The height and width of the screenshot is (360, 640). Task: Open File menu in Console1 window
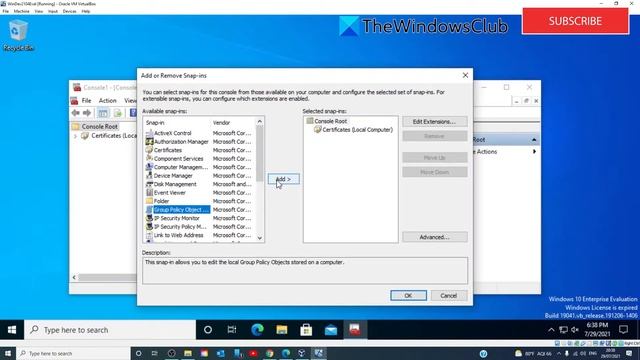pyautogui.click(x=87, y=100)
